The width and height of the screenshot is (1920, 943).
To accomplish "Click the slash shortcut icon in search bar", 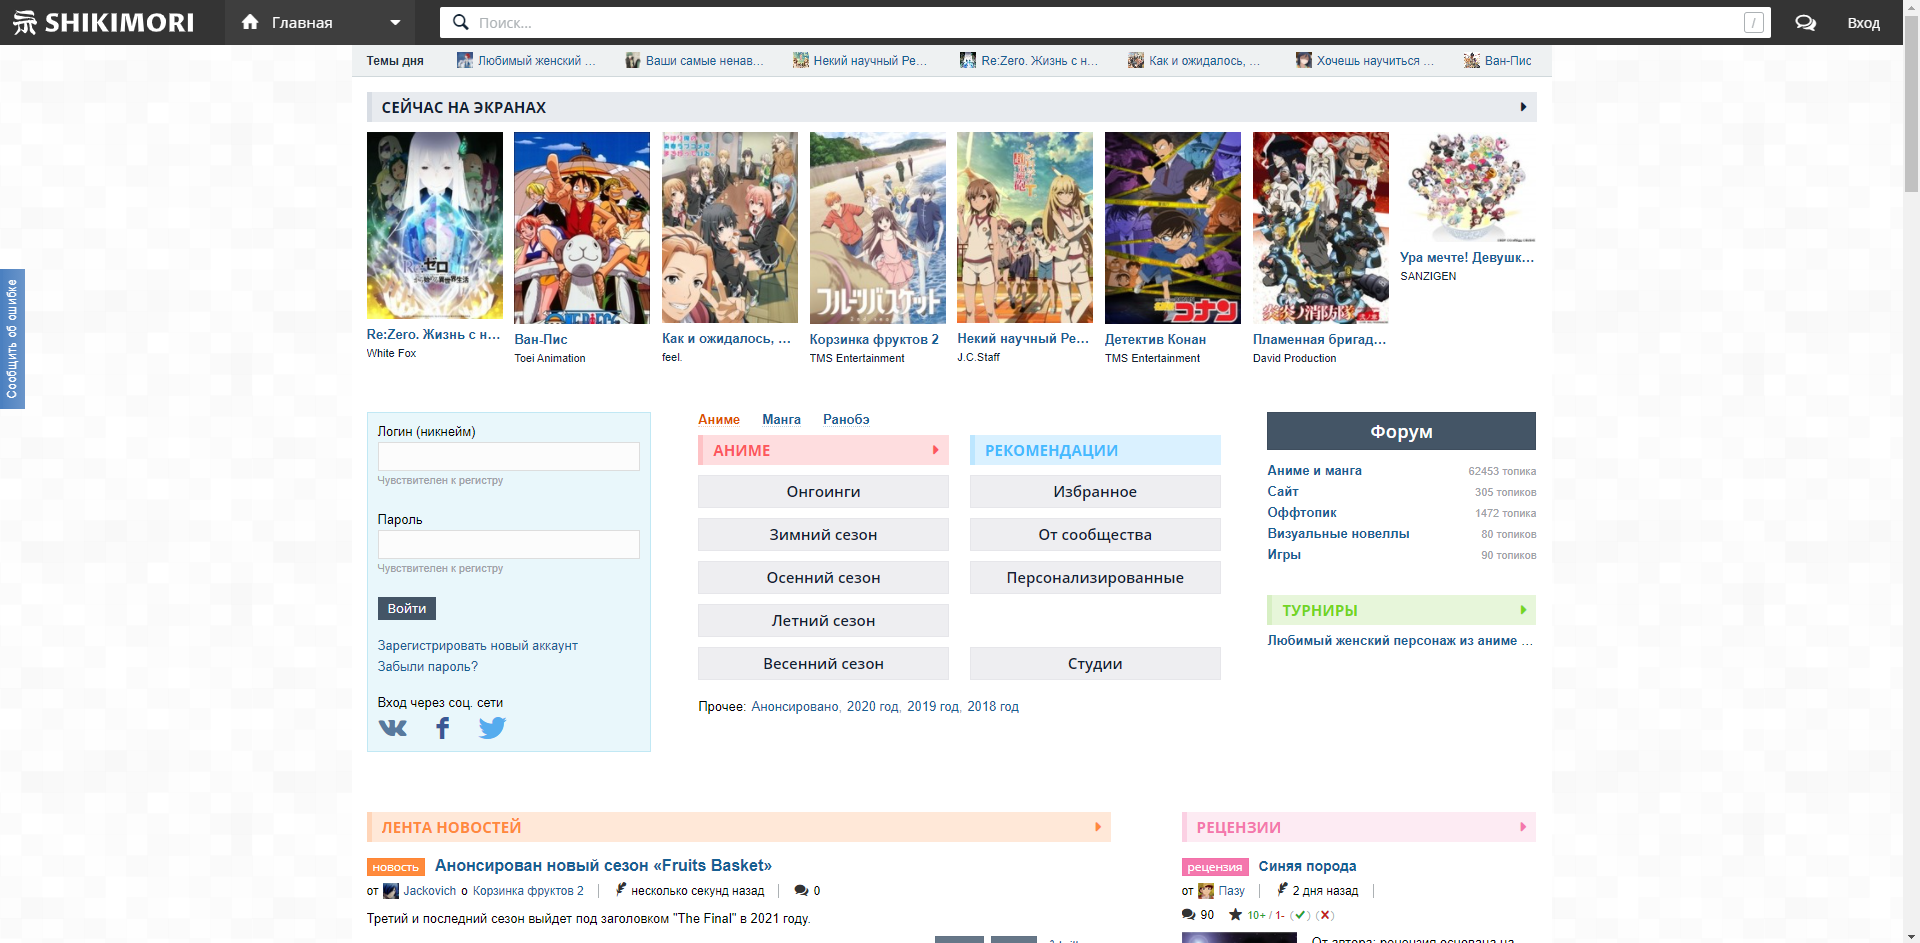I will point(1754,22).
